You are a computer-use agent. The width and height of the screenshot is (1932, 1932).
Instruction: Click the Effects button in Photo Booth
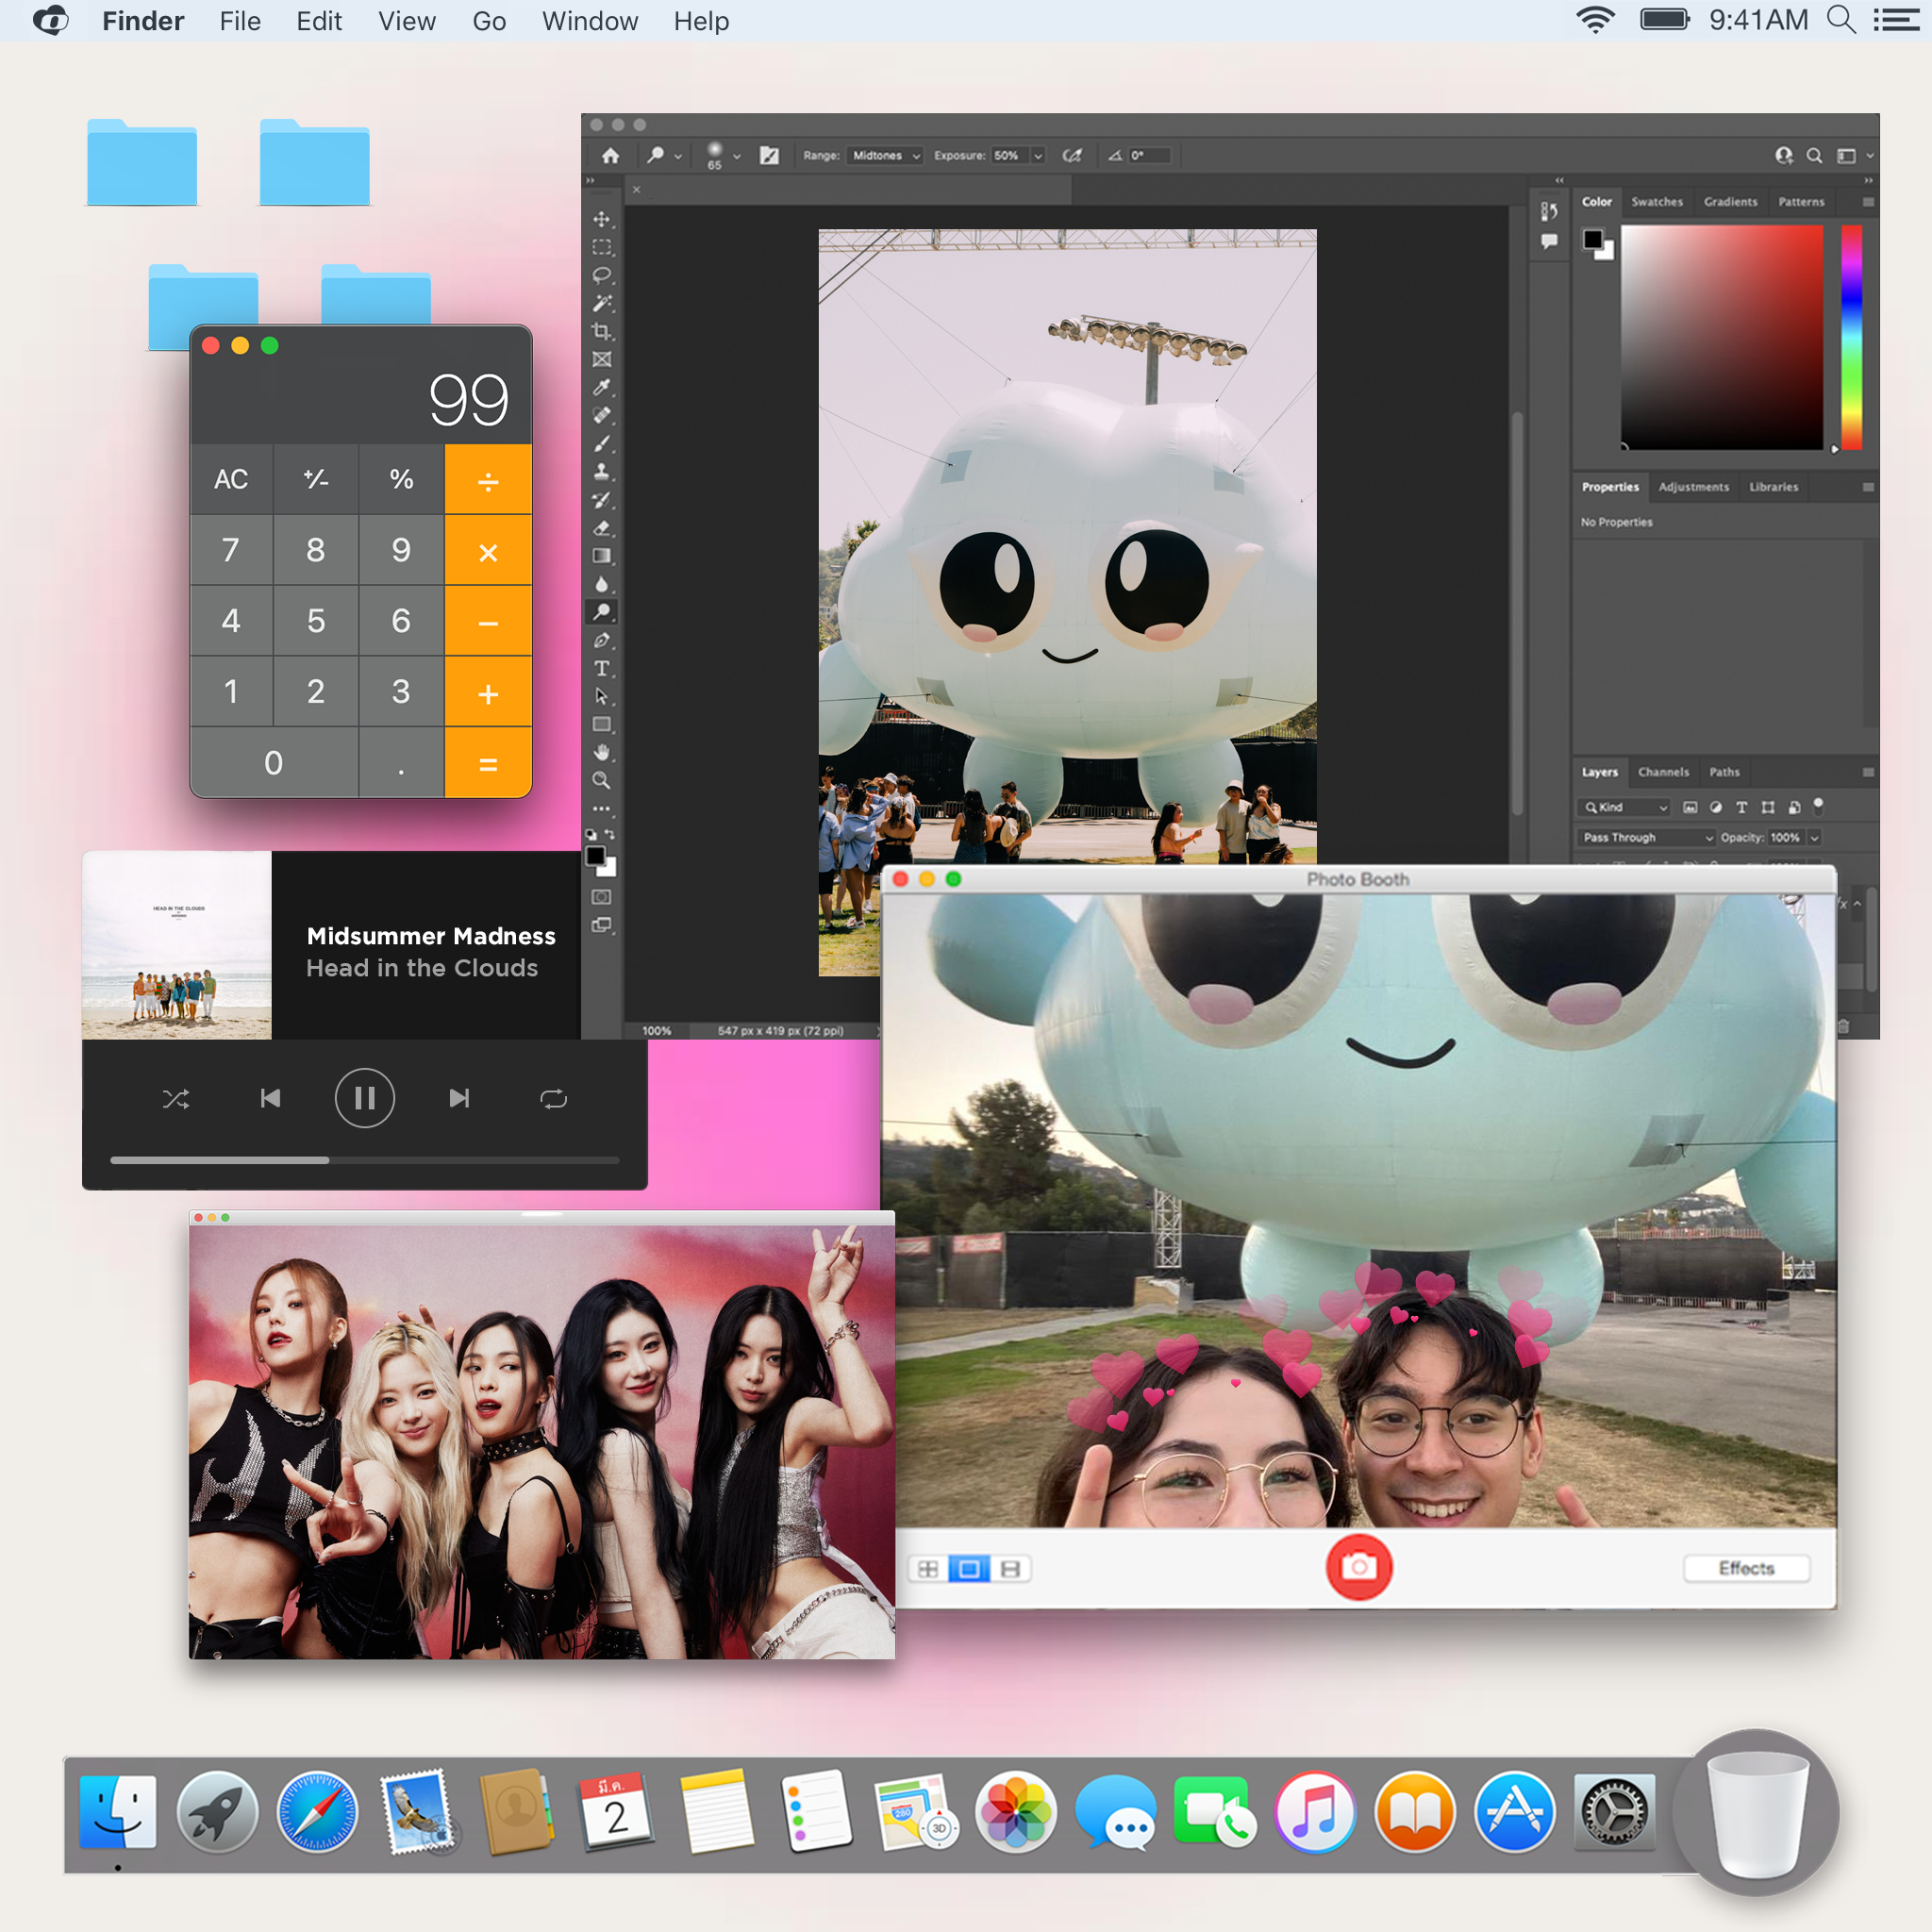[1745, 1567]
